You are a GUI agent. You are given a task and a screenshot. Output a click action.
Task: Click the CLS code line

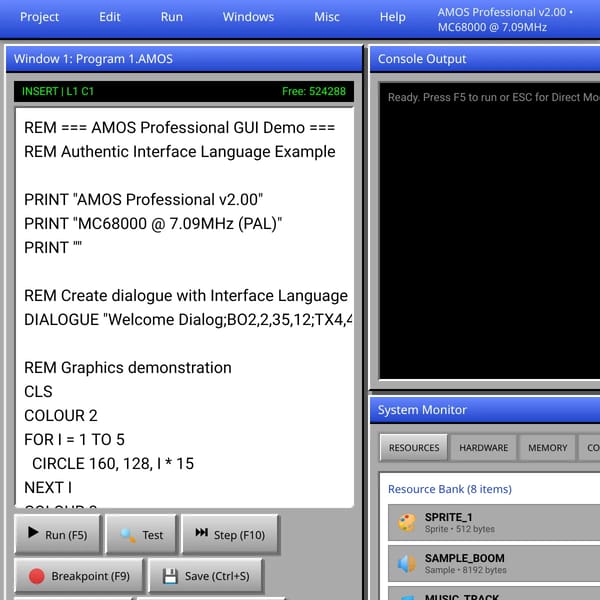tap(38, 391)
